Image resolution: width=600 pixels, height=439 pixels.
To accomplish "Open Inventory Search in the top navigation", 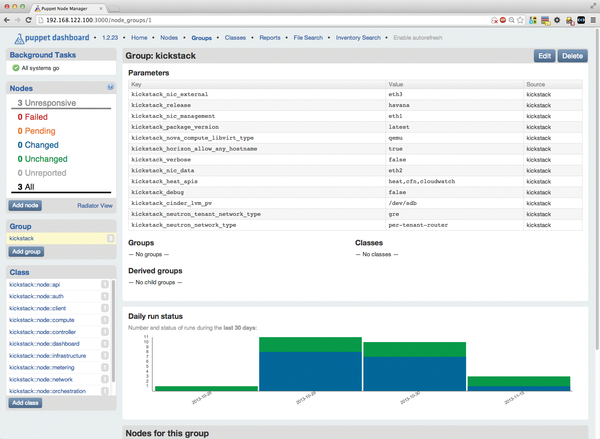I will 358,38.
